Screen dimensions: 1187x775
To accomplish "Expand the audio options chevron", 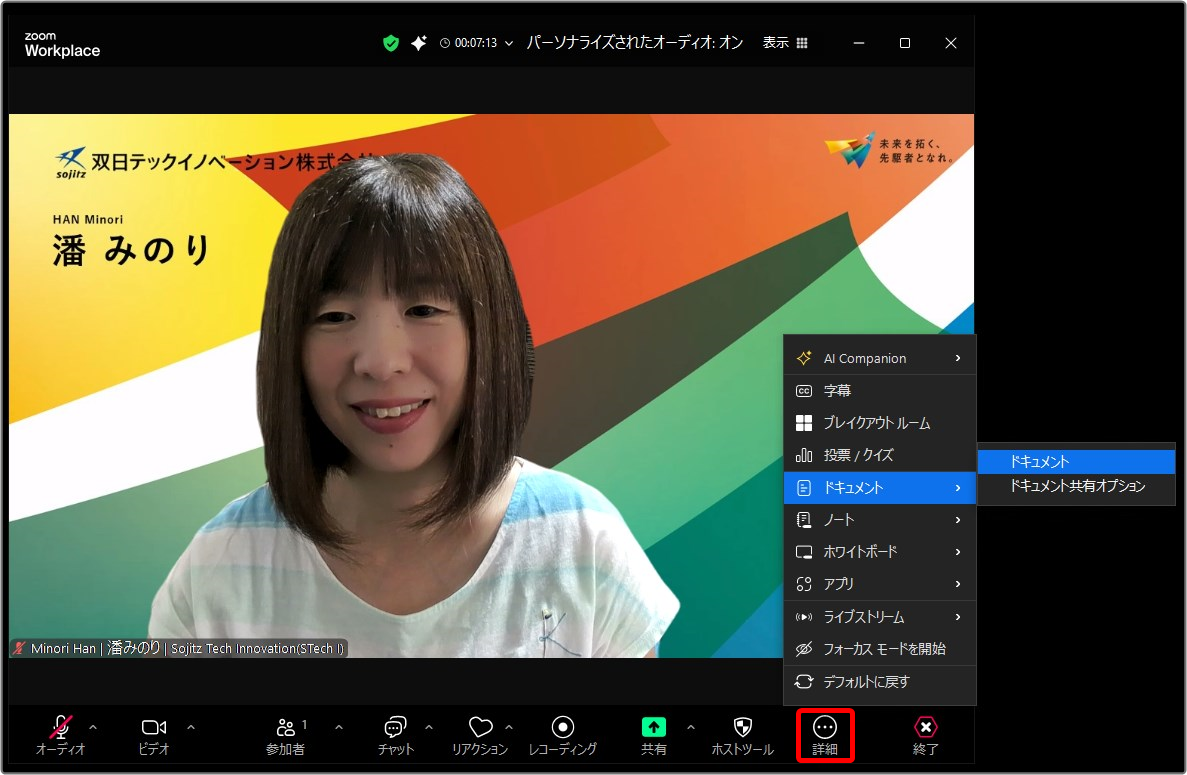I will (x=93, y=728).
